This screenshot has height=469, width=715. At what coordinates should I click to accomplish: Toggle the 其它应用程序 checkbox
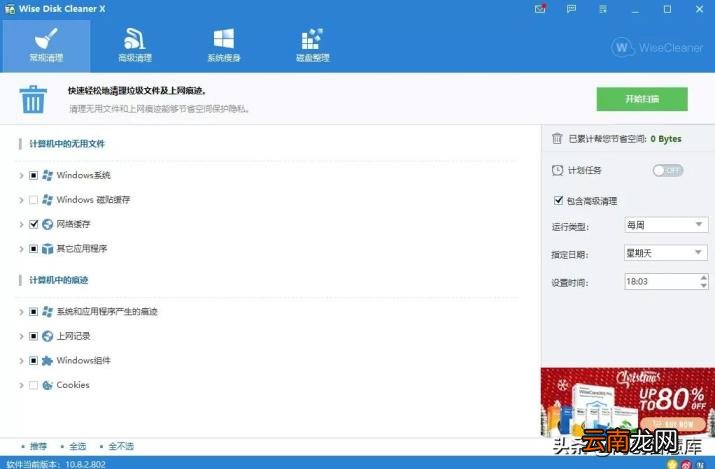(x=33, y=249)
